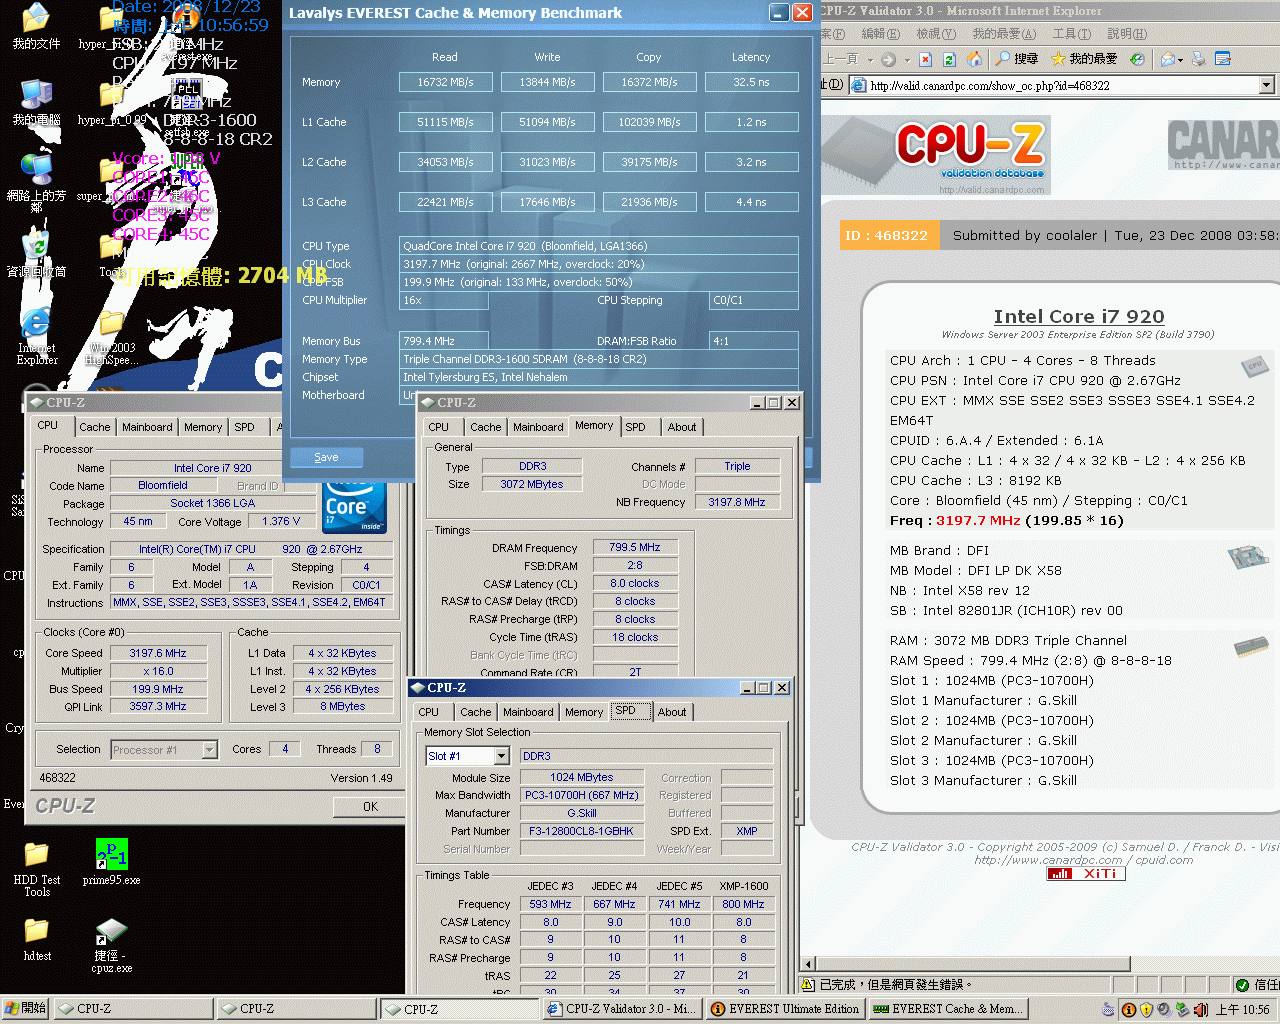Open the Tools (工具) menu in Internet Explorer
1280x1024 pixels.
1071,34
